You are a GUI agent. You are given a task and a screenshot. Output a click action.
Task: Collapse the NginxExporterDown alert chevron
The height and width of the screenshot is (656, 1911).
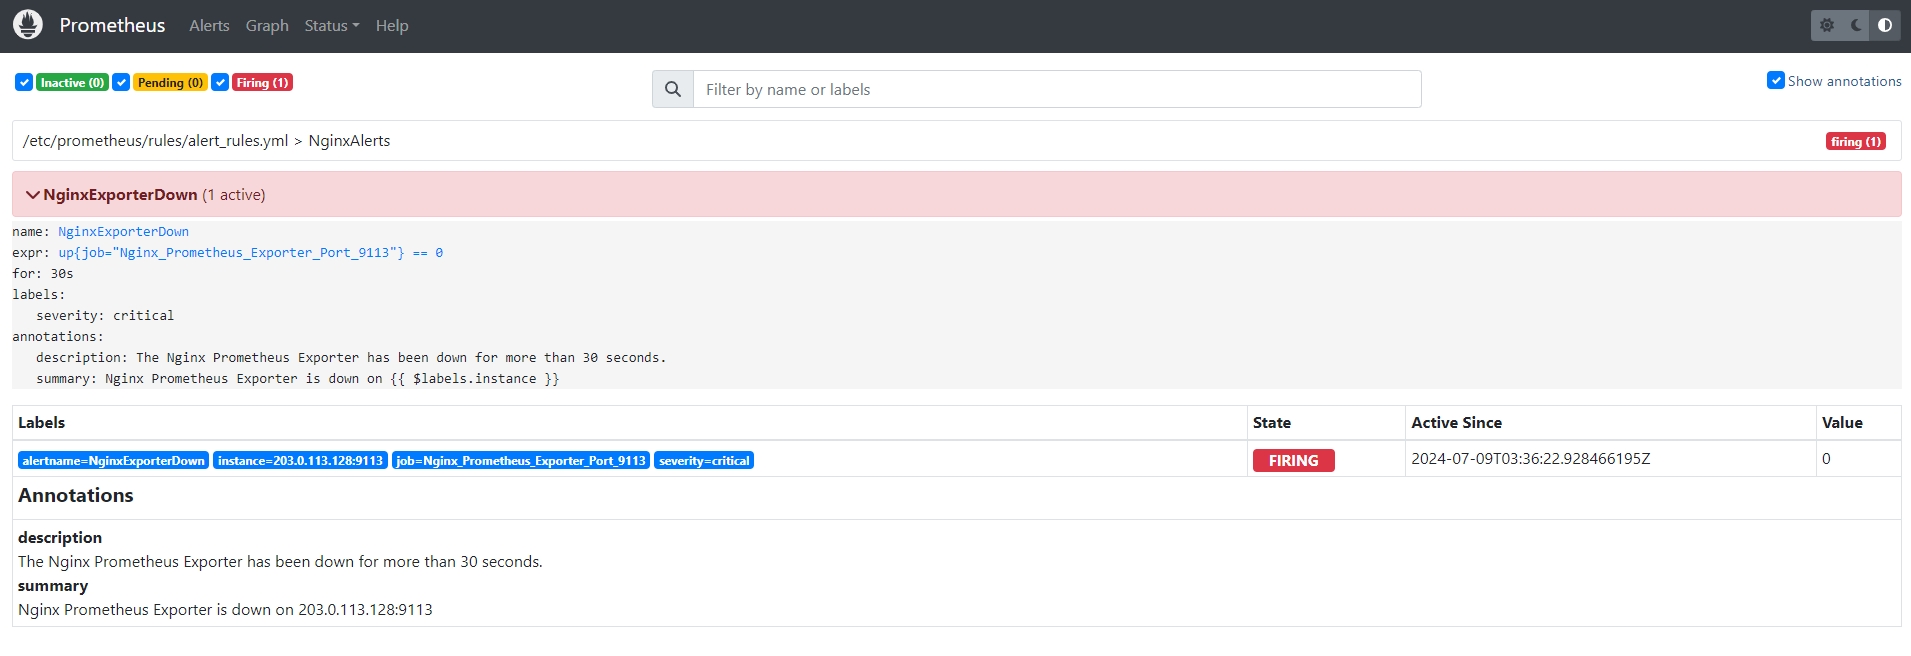(x=33, y=195)
